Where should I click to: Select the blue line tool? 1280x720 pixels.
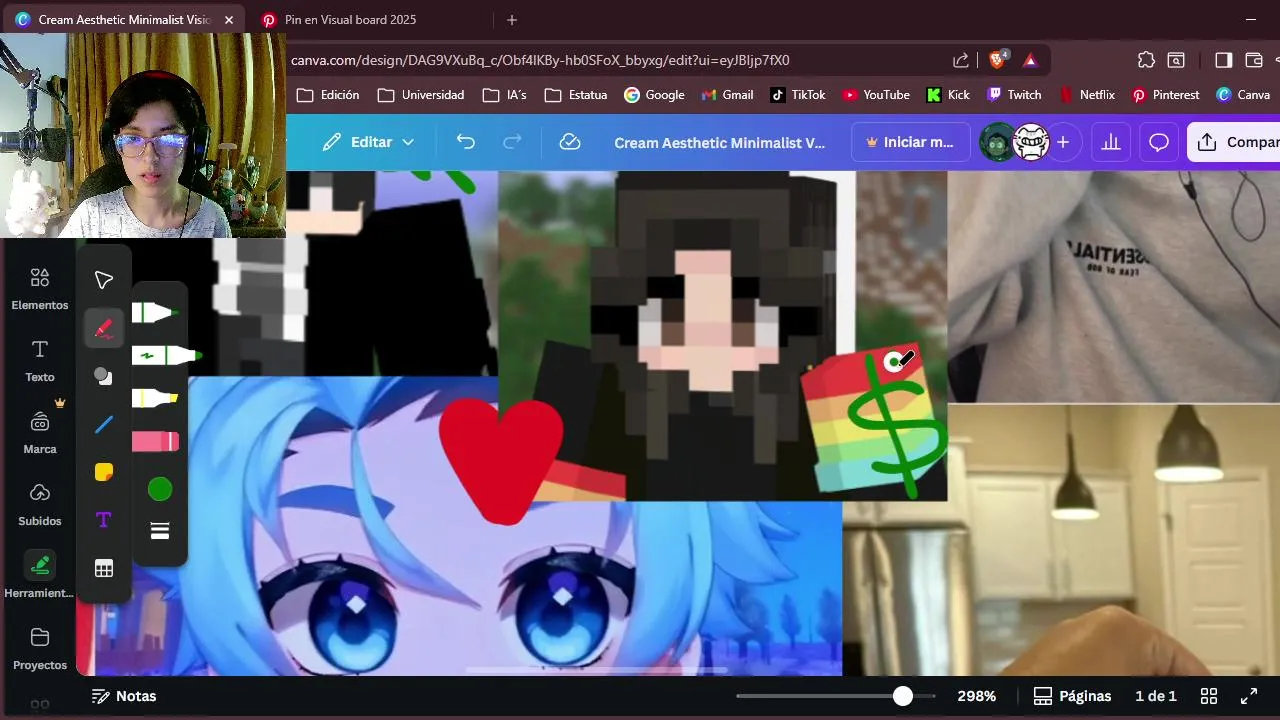104,424
